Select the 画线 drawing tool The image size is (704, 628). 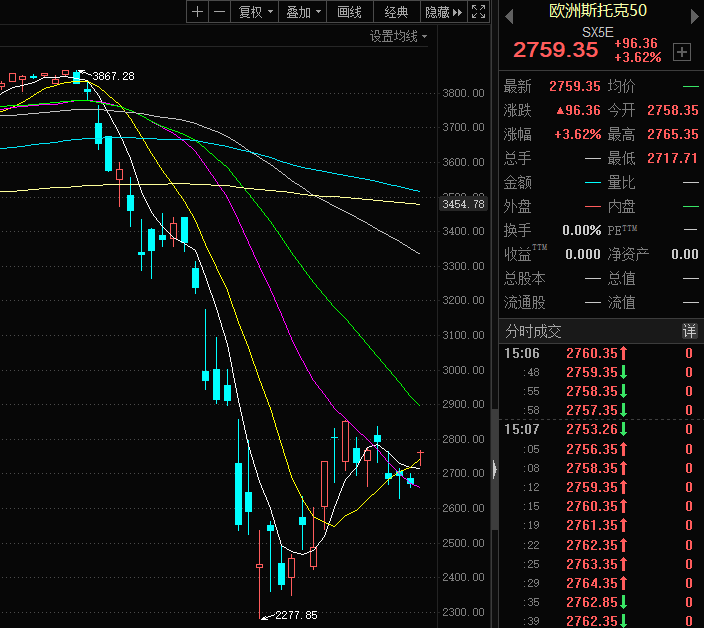tap(349, 12)
